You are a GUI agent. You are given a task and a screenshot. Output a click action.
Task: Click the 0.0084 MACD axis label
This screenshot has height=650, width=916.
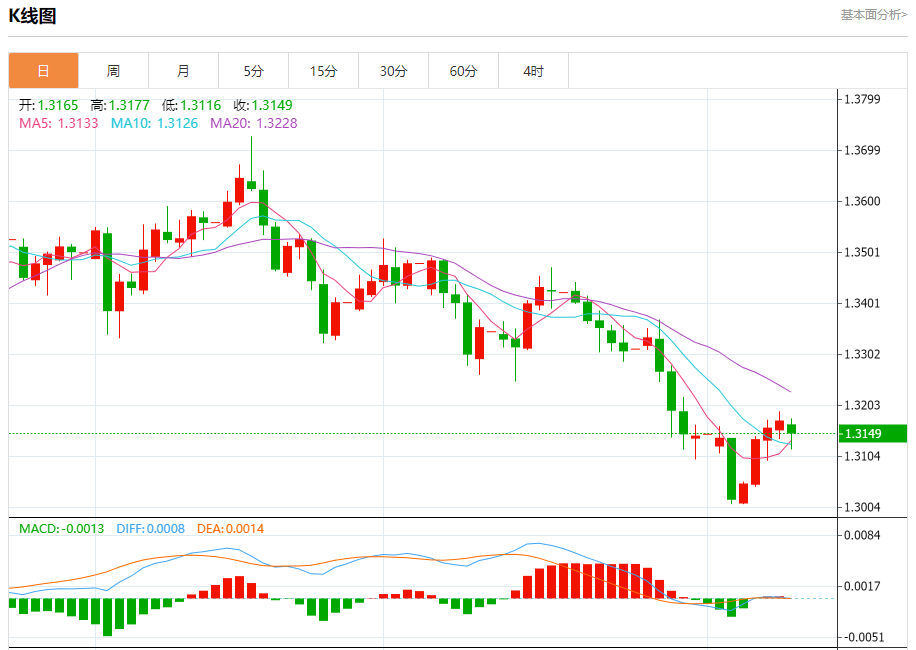tap(861, 536)
